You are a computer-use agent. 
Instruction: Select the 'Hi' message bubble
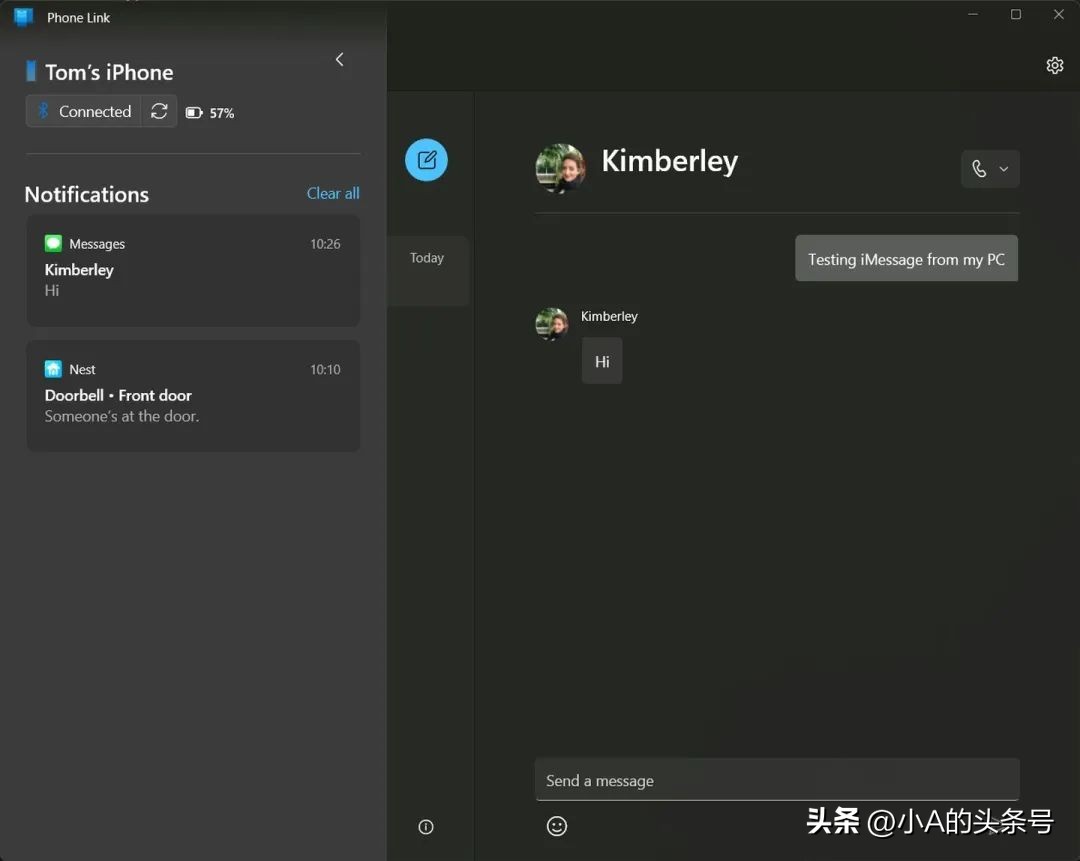tap(602, 361)
